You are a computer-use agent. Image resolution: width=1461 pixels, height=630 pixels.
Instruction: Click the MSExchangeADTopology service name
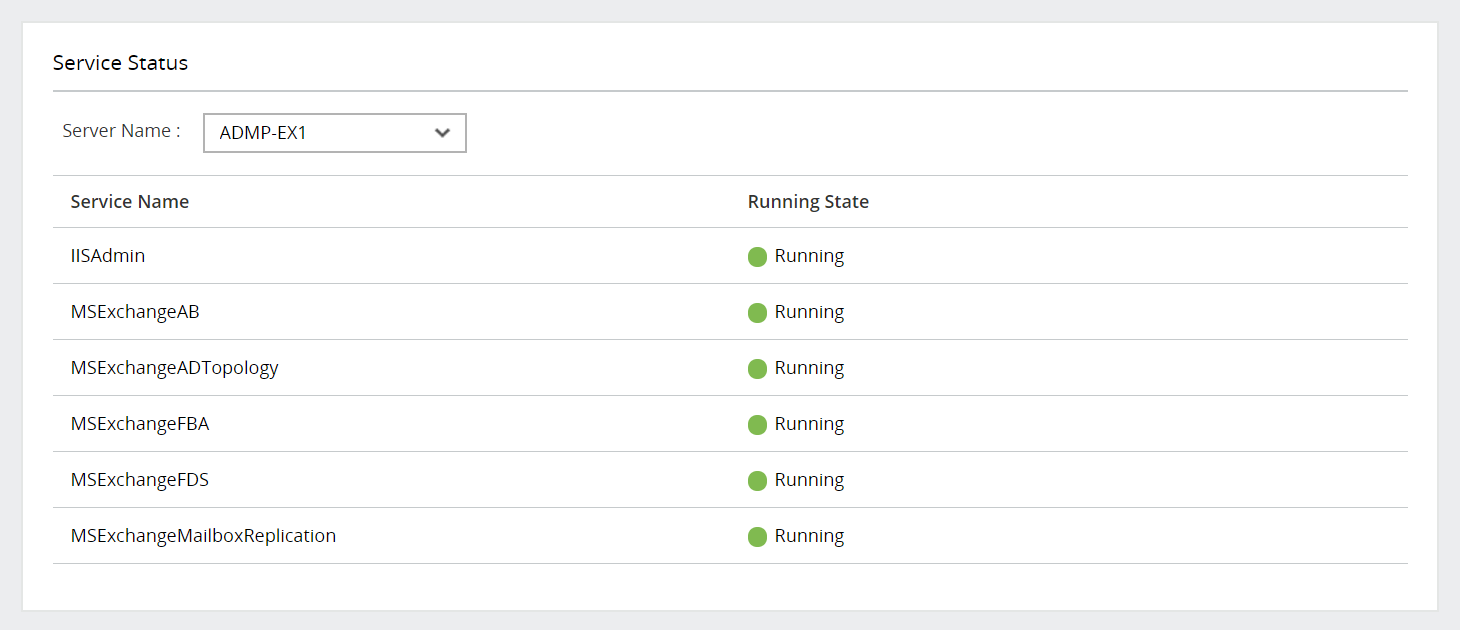pos(174,368)
